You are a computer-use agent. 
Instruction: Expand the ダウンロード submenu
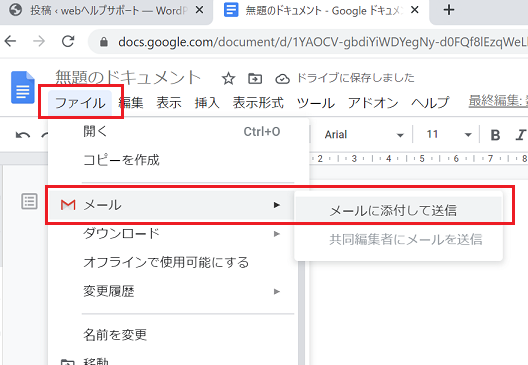(172, 233)
